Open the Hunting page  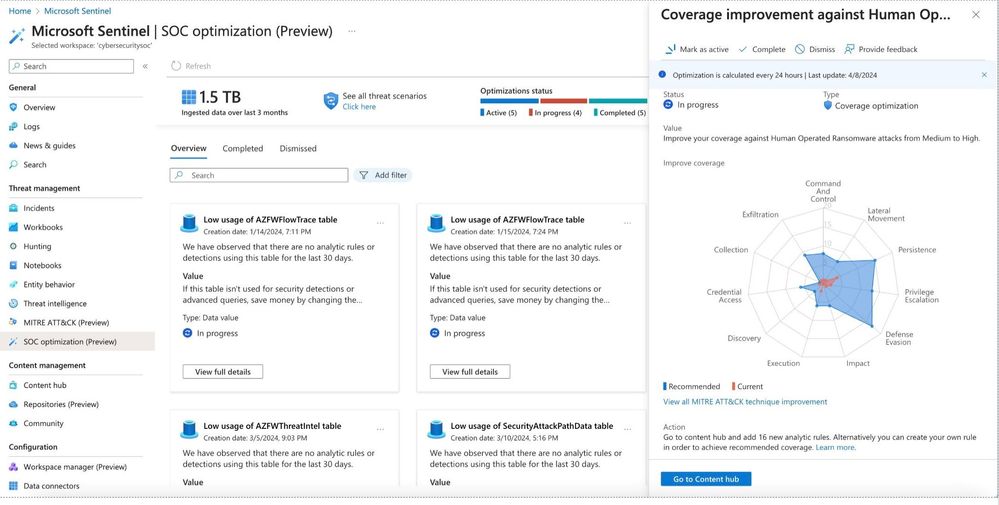(37, 246)
